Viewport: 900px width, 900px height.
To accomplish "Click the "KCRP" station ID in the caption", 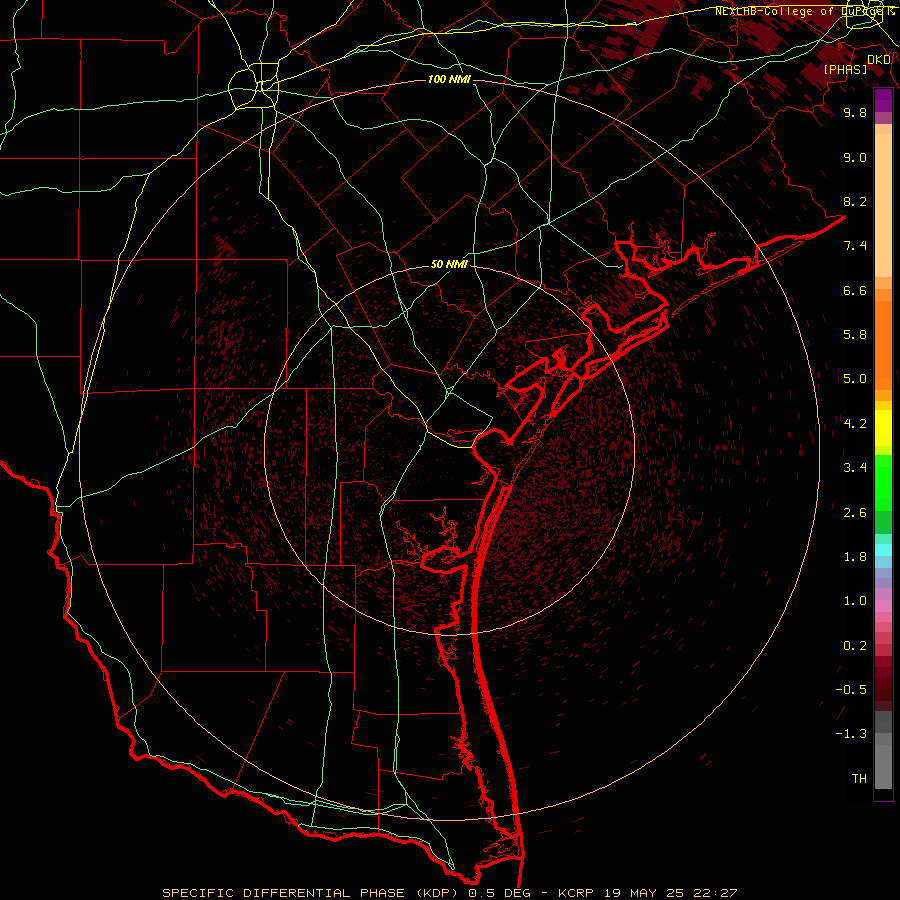I will (575, 893).
